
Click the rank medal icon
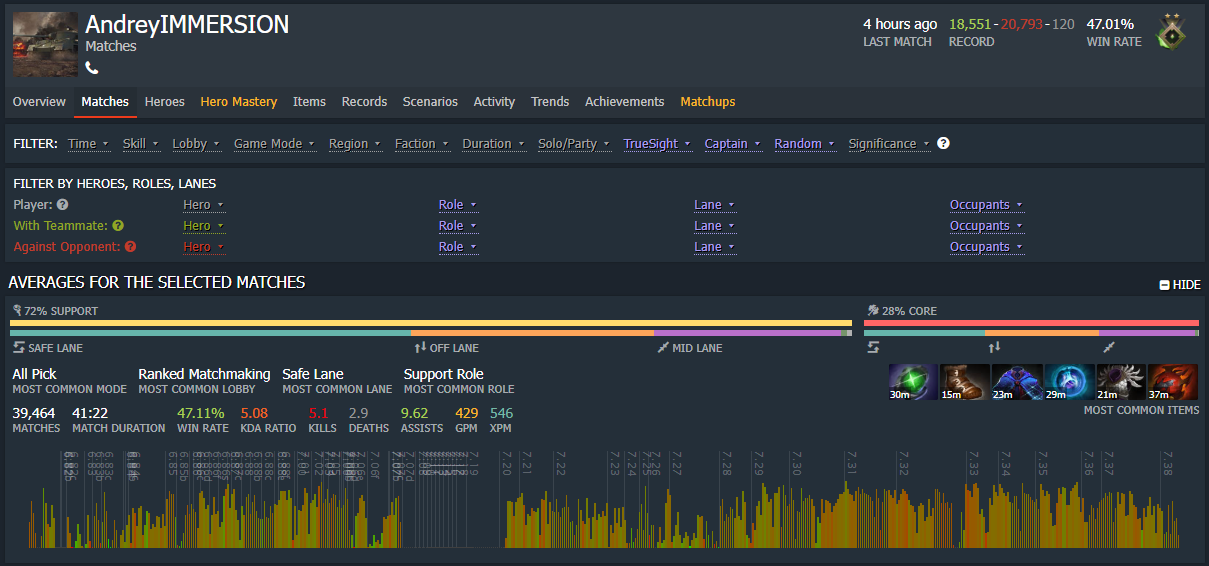1172,32
